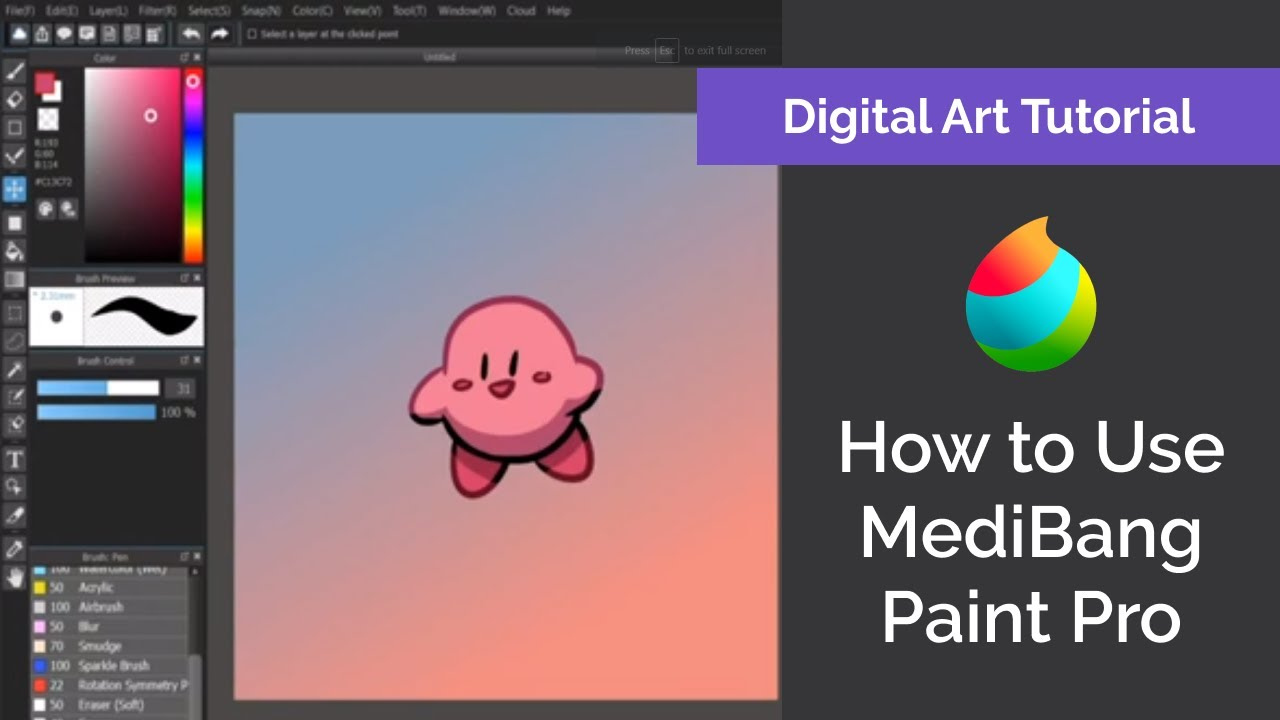Open the Layer menu

(x=107, y=11)
